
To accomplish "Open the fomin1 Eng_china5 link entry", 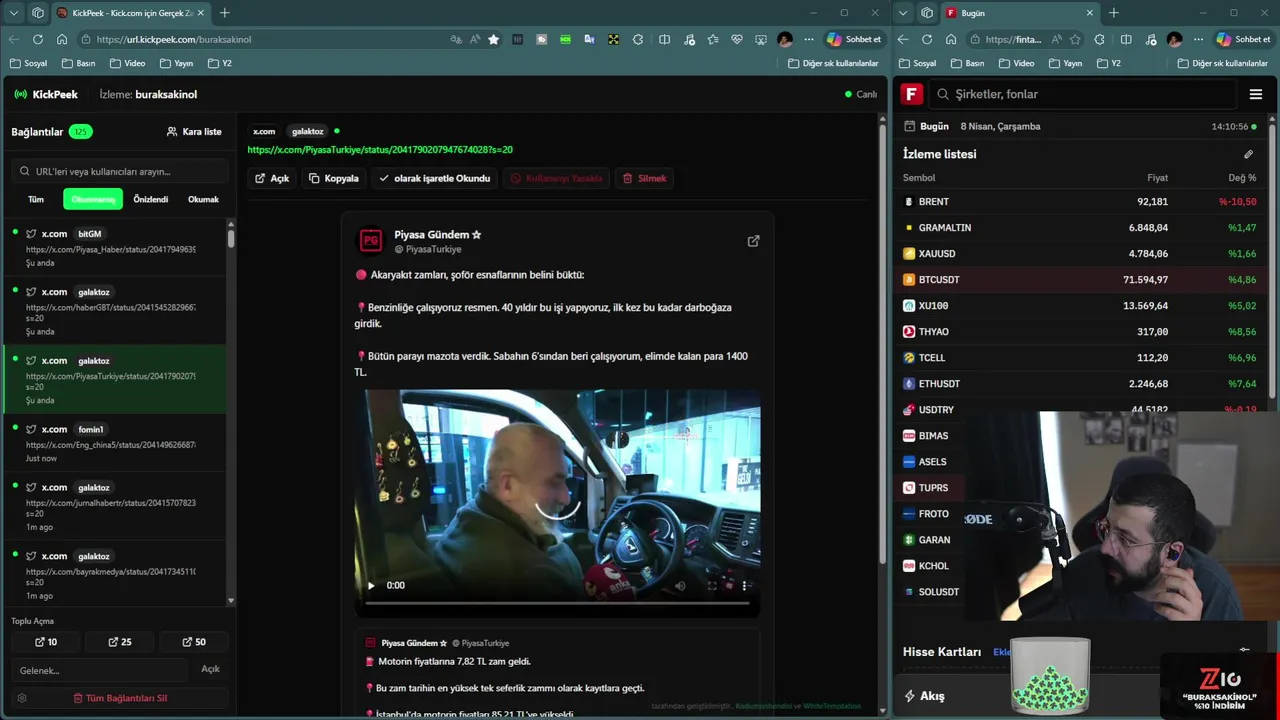I will pyautogui.click(x=115, y=443).
